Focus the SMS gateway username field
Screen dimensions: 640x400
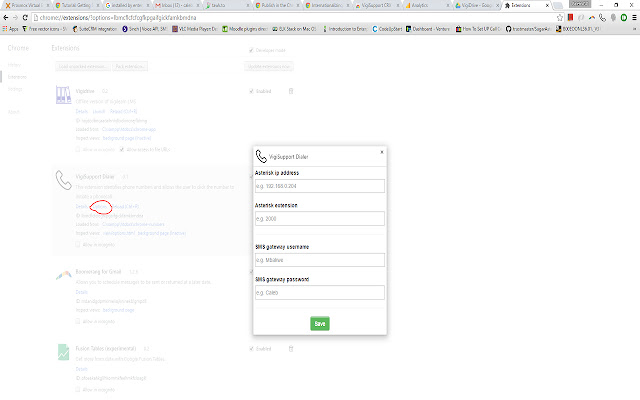[x=320, y=260]
